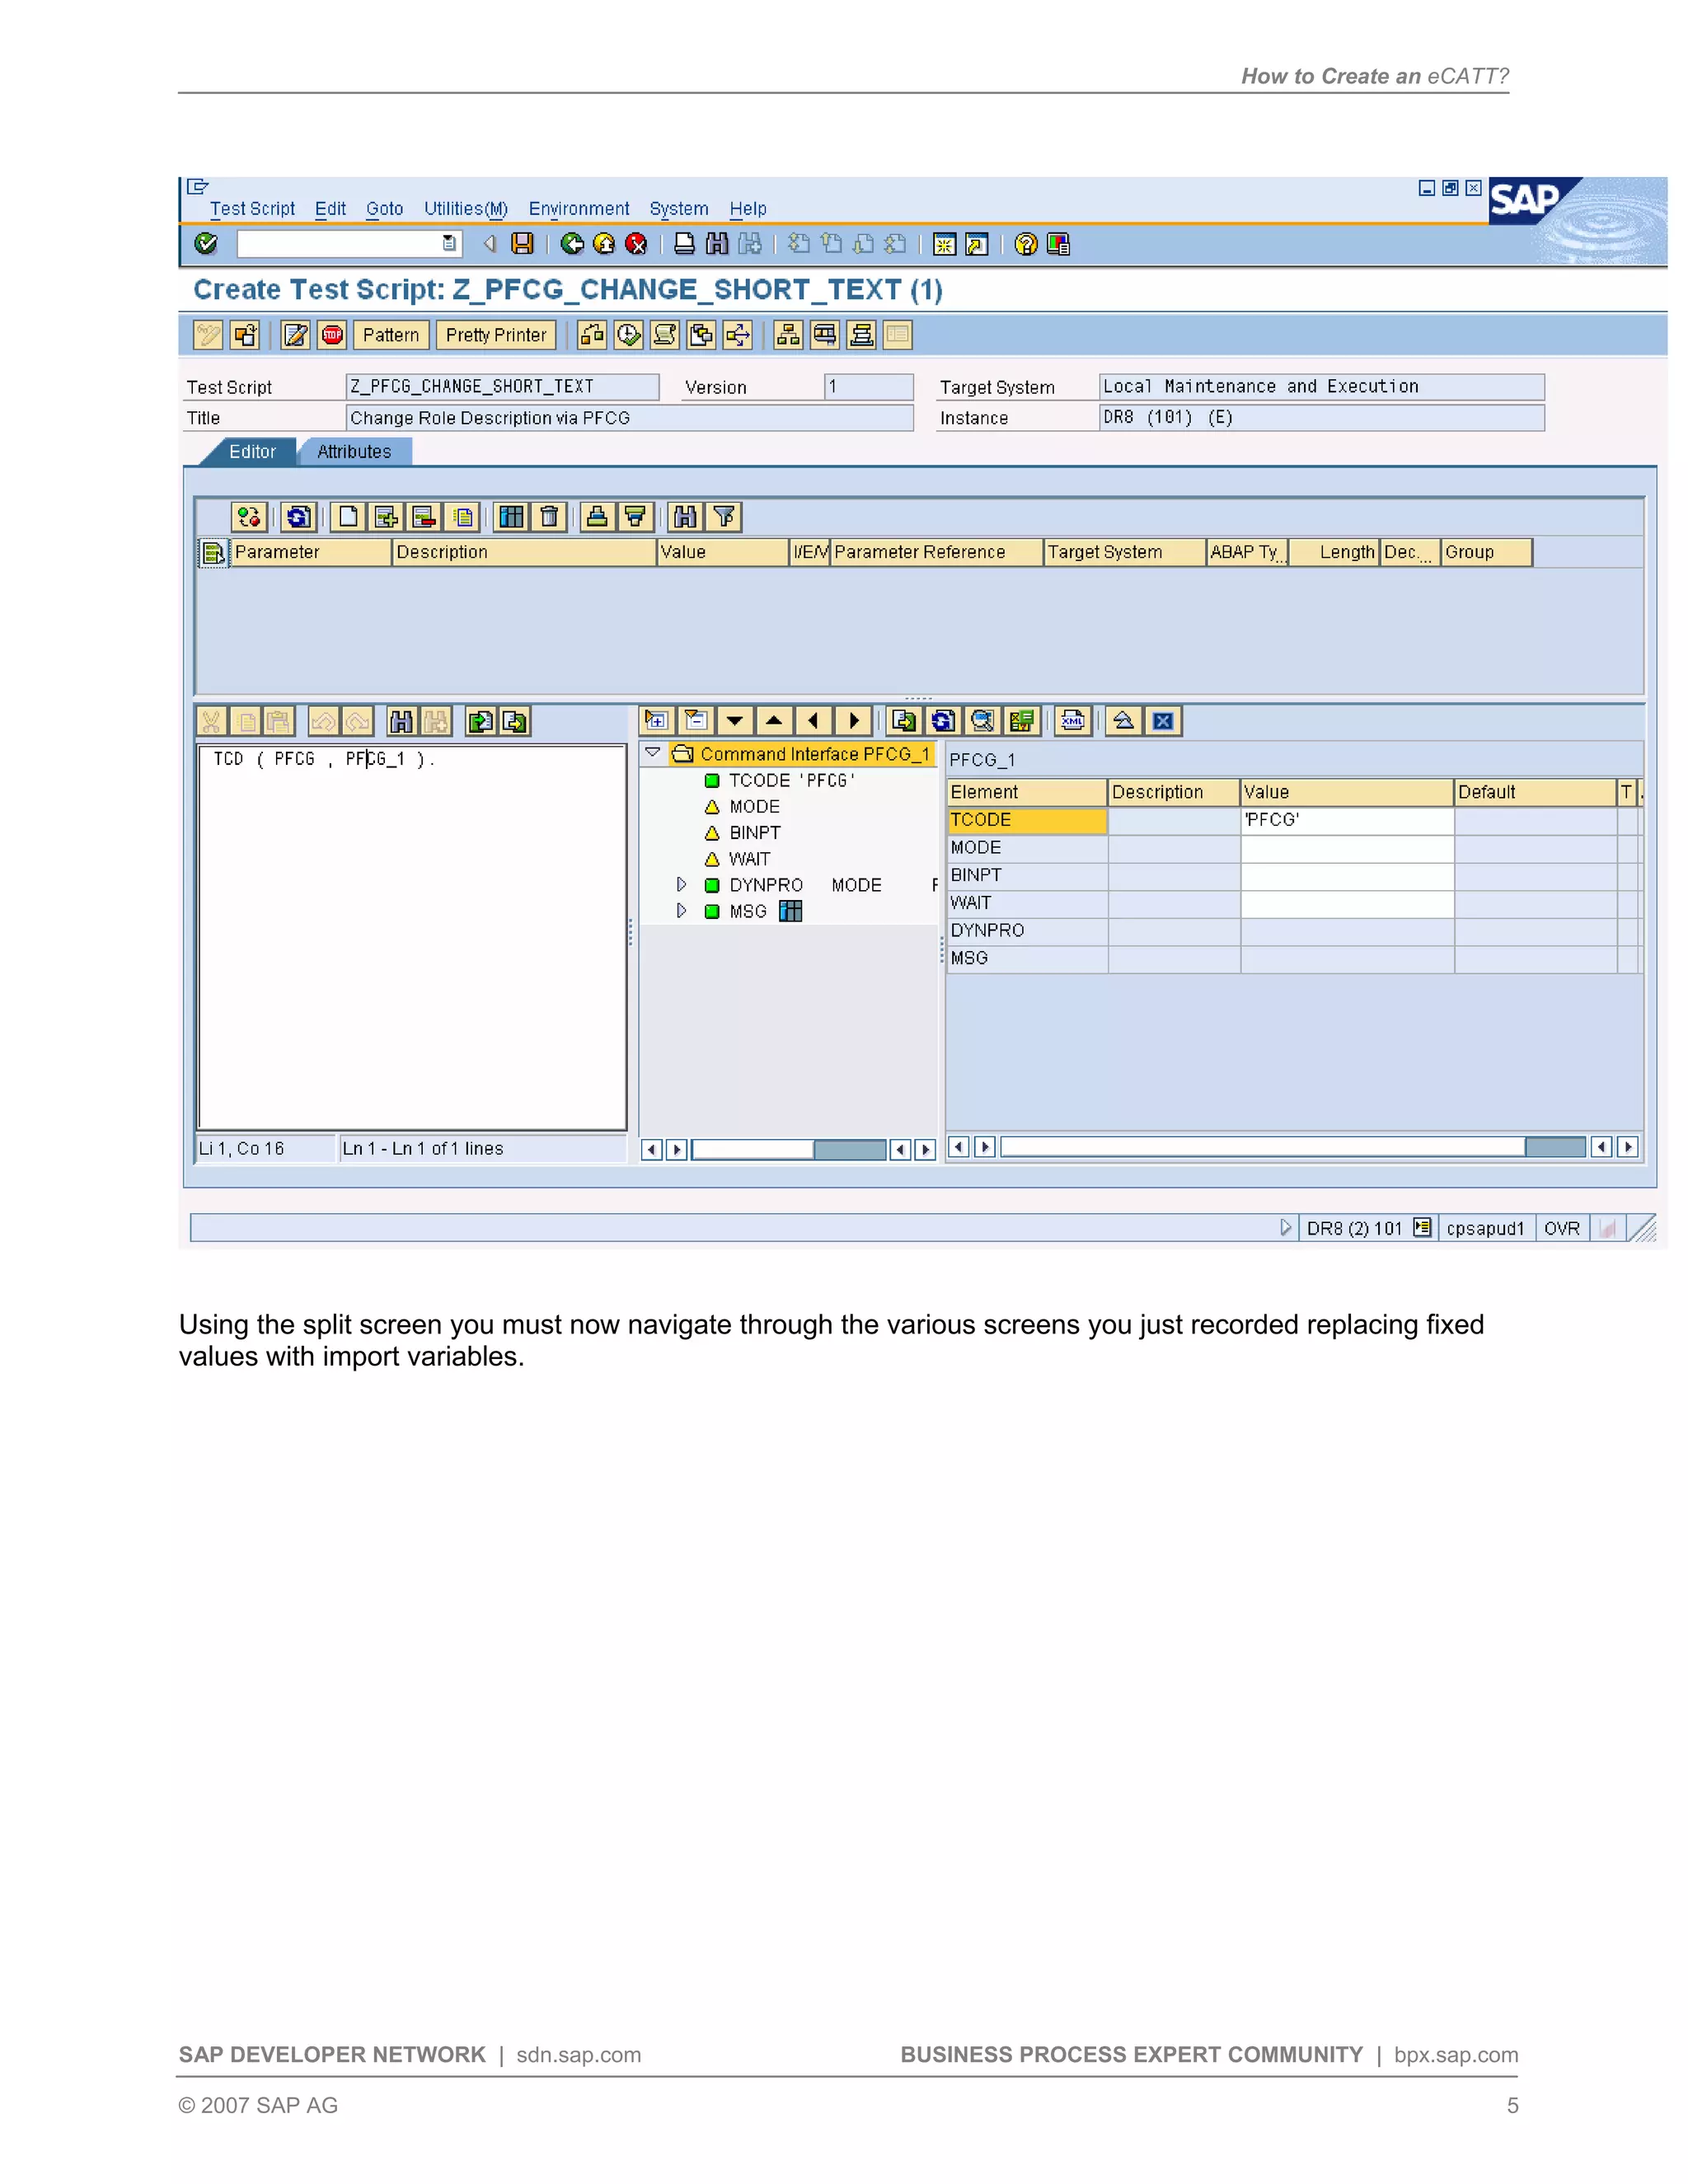Collapse the Command Interface PFCG_1 tree node
Image resolution: width=1688 pixels, height=2184 pixels.
pos(653,753)
